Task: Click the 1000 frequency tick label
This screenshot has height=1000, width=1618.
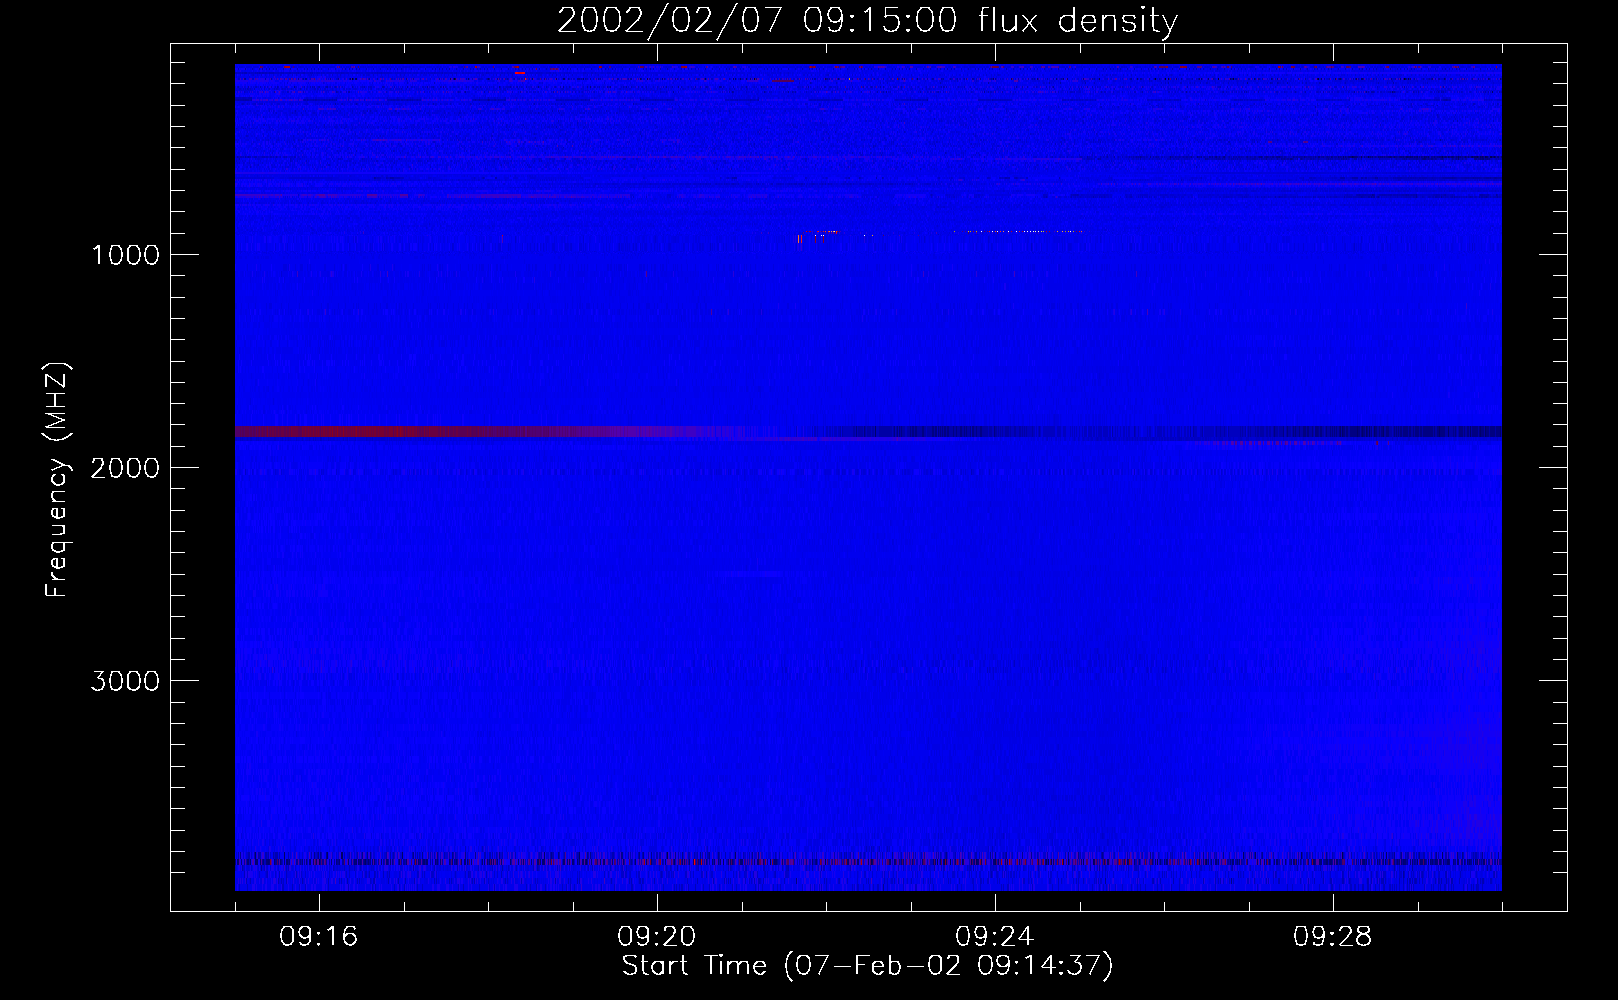Action: [x=125, y=255]
